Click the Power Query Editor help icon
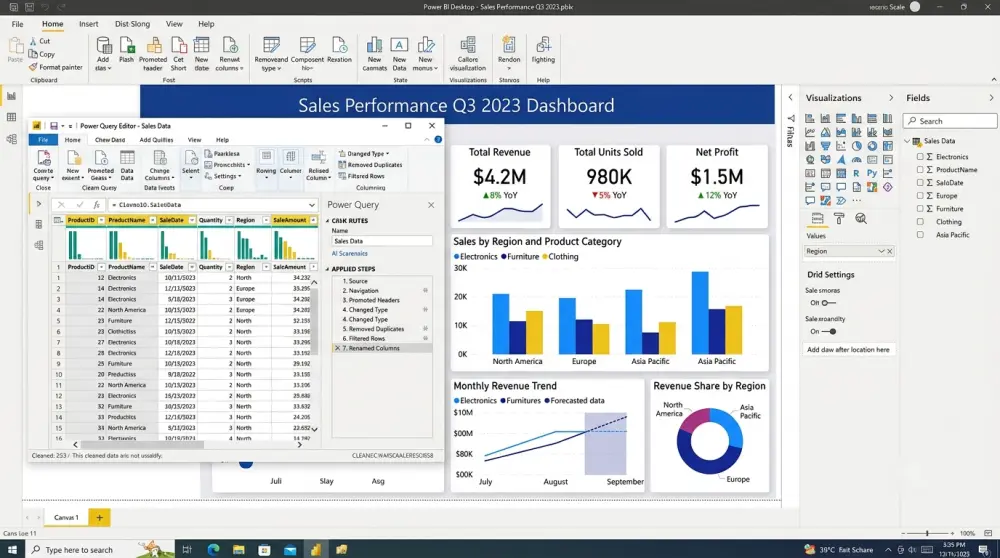The width and height of the screenshot is (1000, 558). point(438,140)
